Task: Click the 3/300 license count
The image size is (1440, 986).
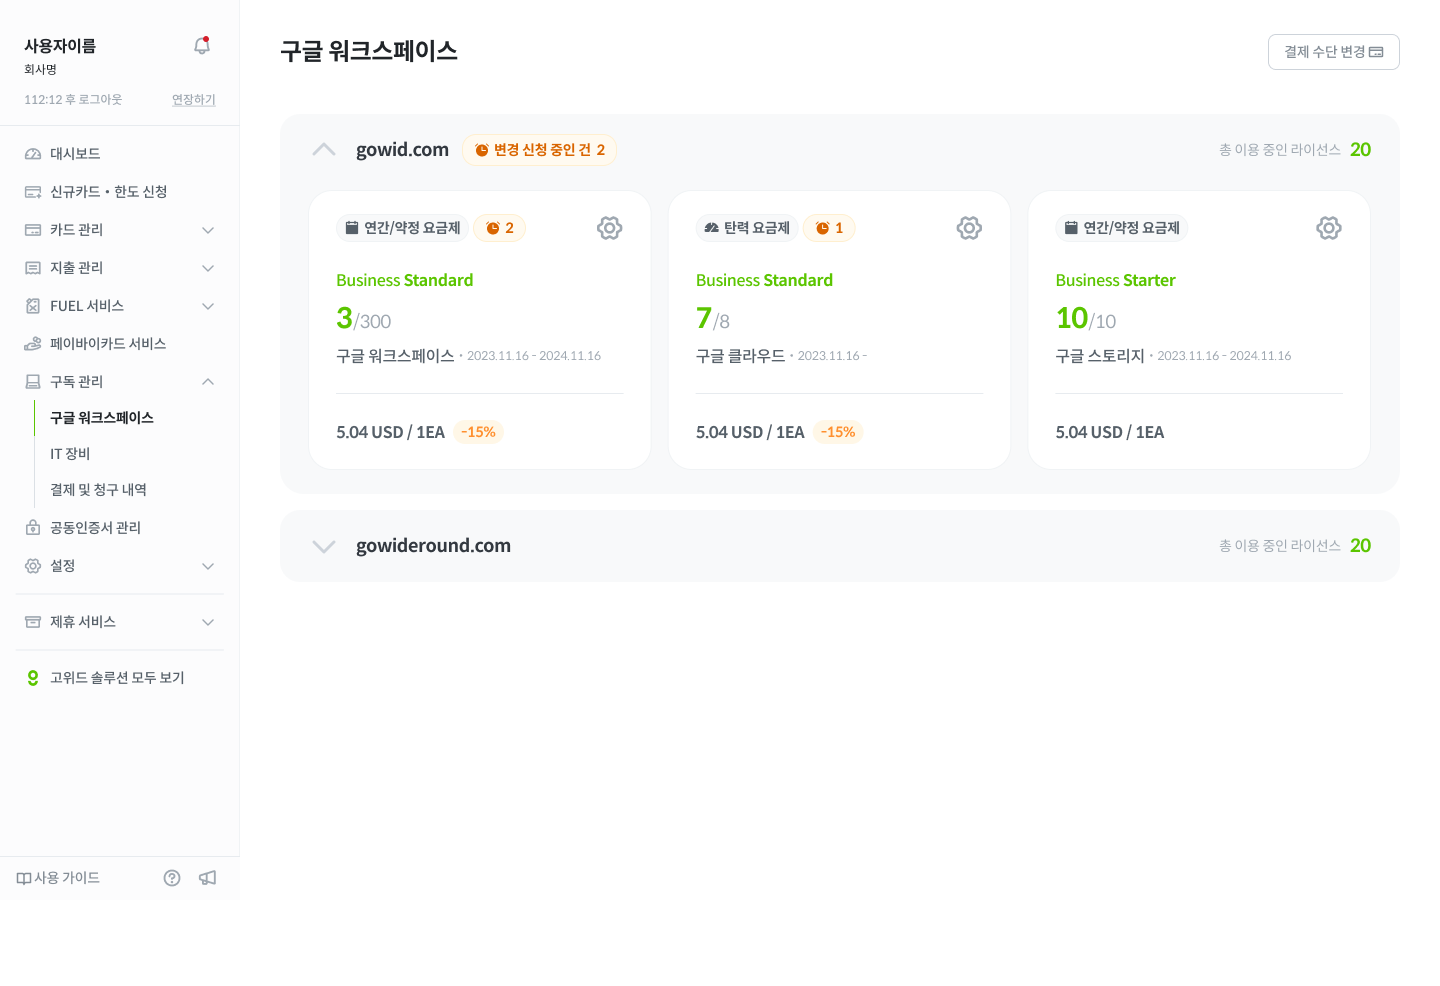Action: pos(364,319)
